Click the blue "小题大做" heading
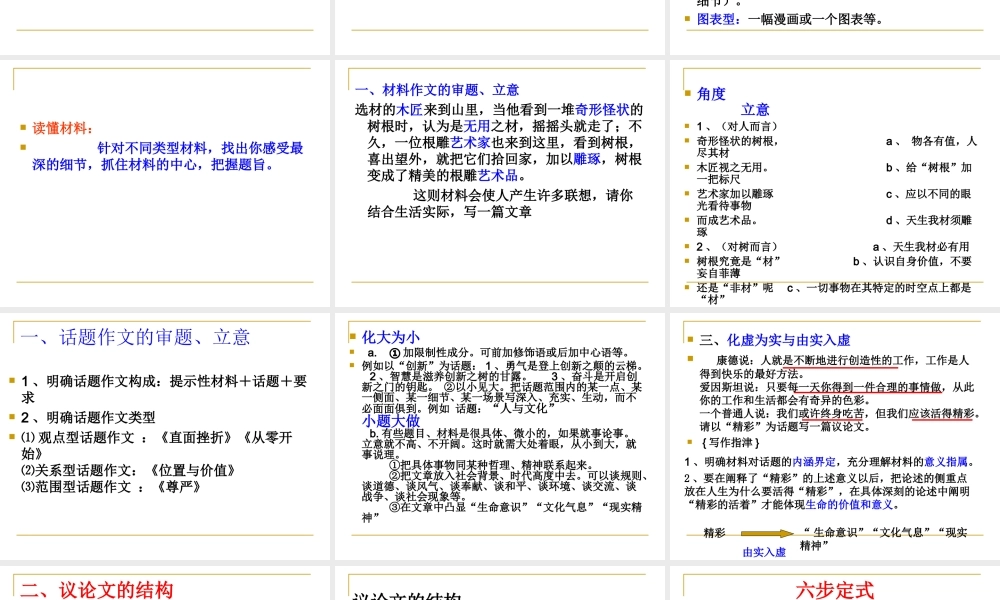1000x600 pixels. tap(391, 421)
